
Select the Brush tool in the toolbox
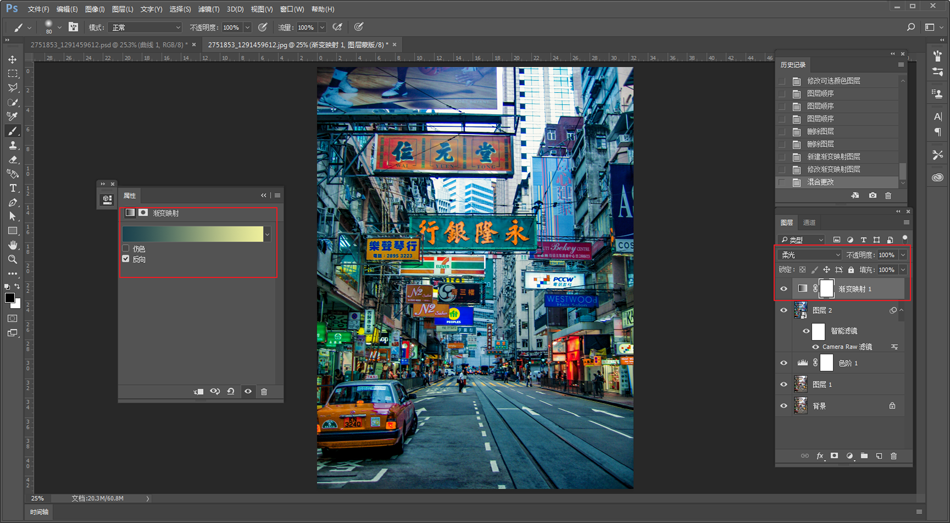click(12, 131)
